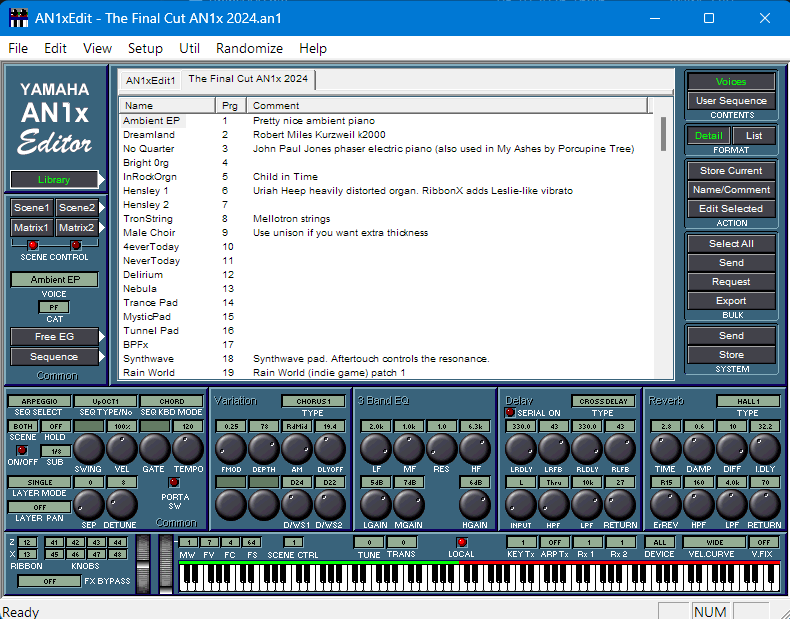The image size is (790, 619).
Task: Click the Variation DLYOFF knob
Action: click(330, 448)
